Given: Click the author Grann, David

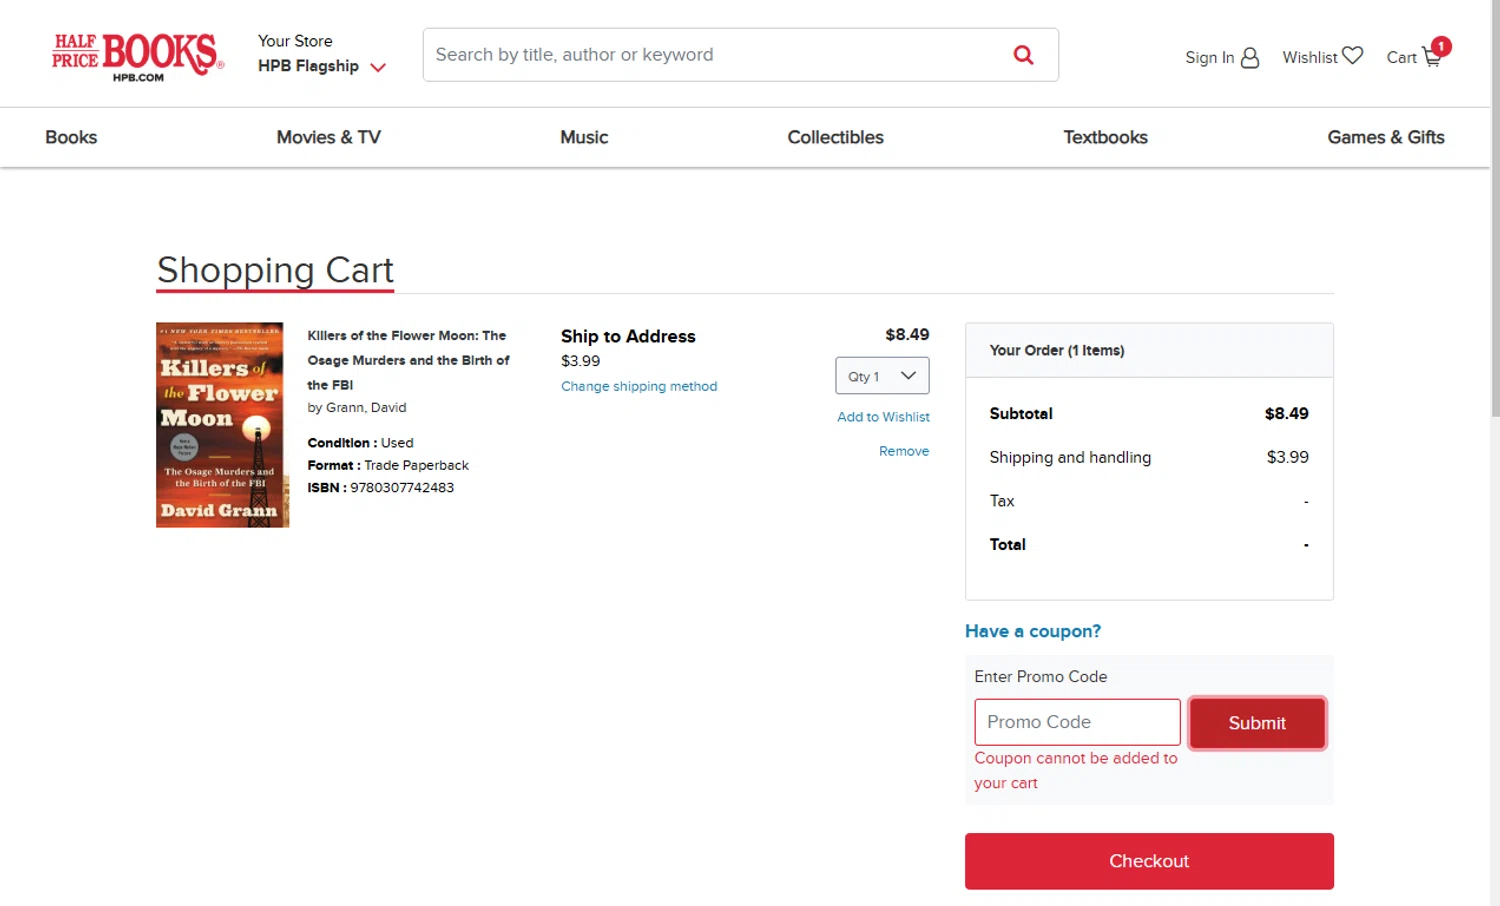Looking at the screenshot, I should [x=366, y=408].
